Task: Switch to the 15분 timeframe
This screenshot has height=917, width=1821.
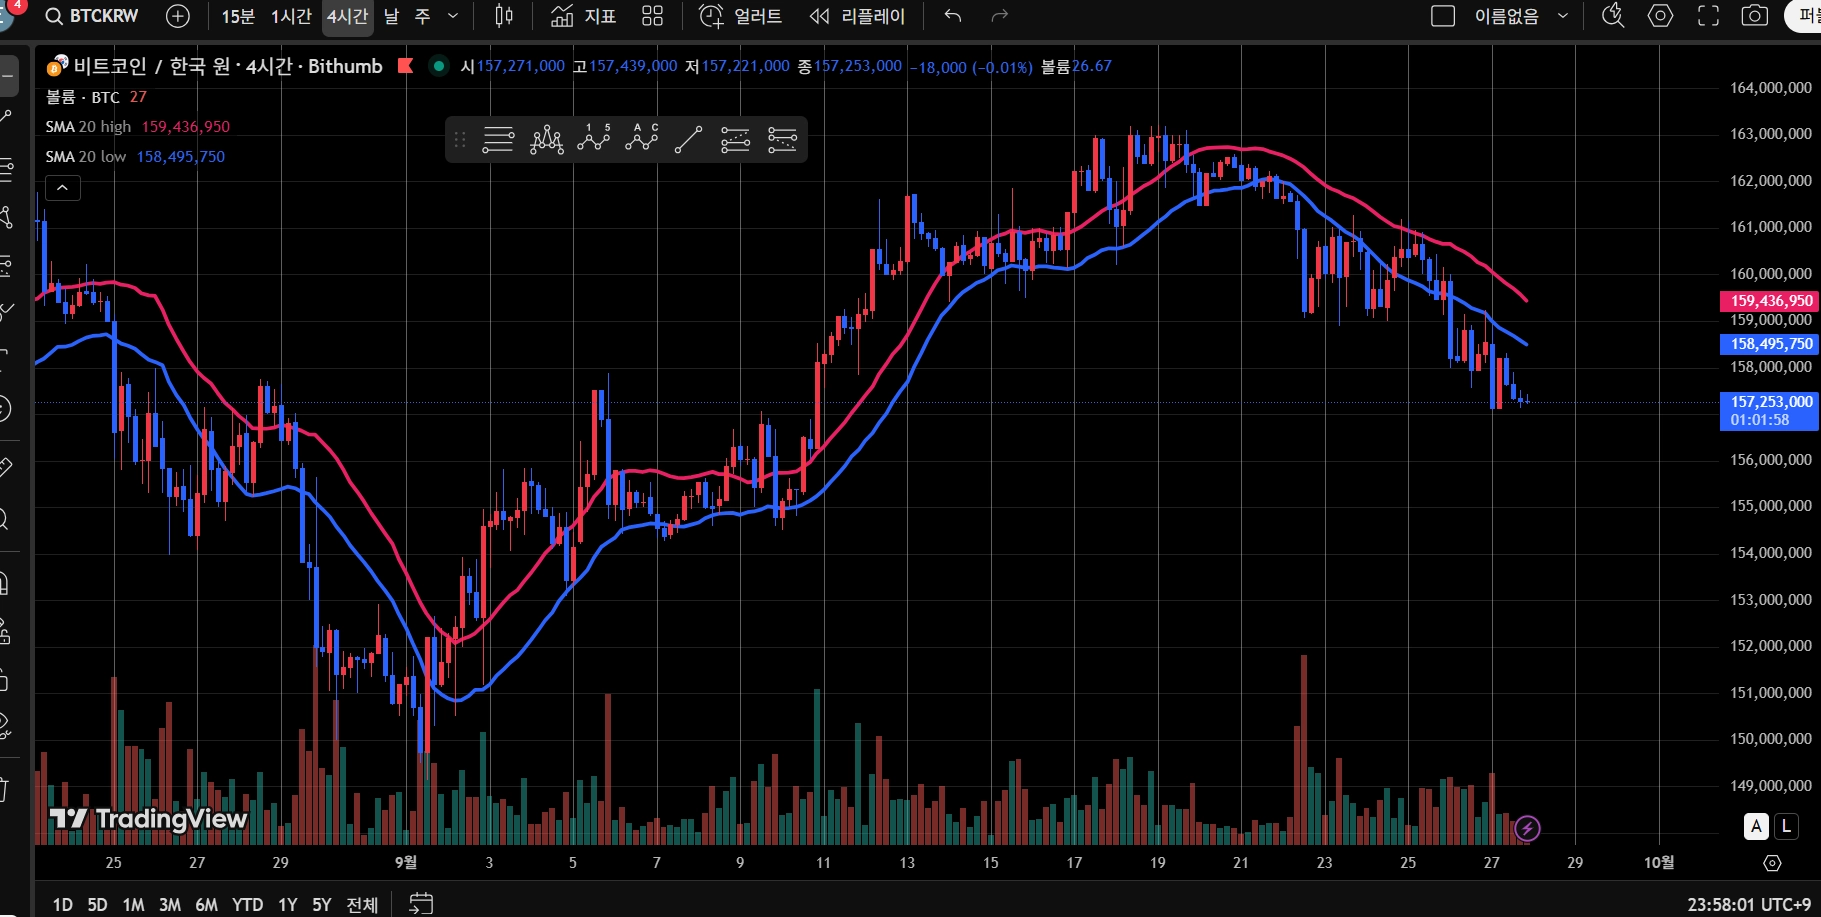Action: [x=238, y=16]
